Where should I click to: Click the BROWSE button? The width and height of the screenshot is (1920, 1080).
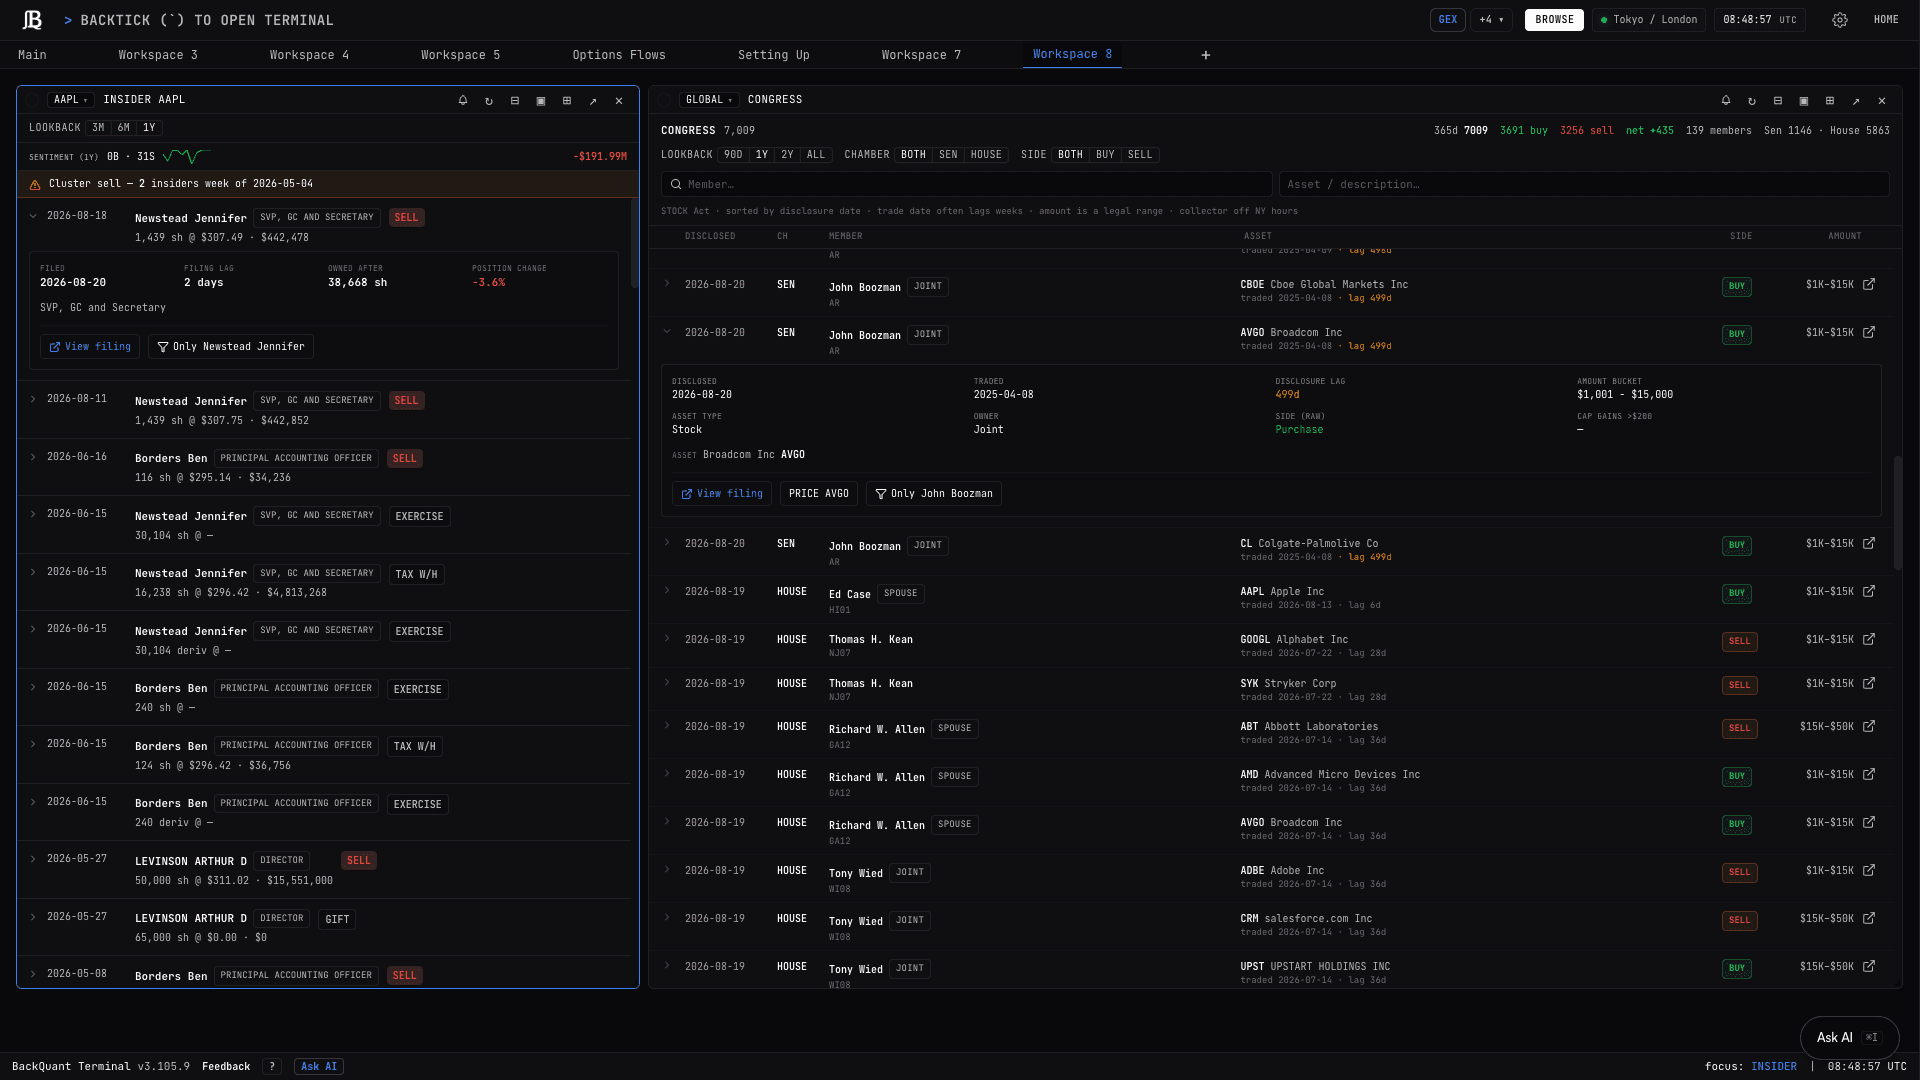coord(1554,20)
